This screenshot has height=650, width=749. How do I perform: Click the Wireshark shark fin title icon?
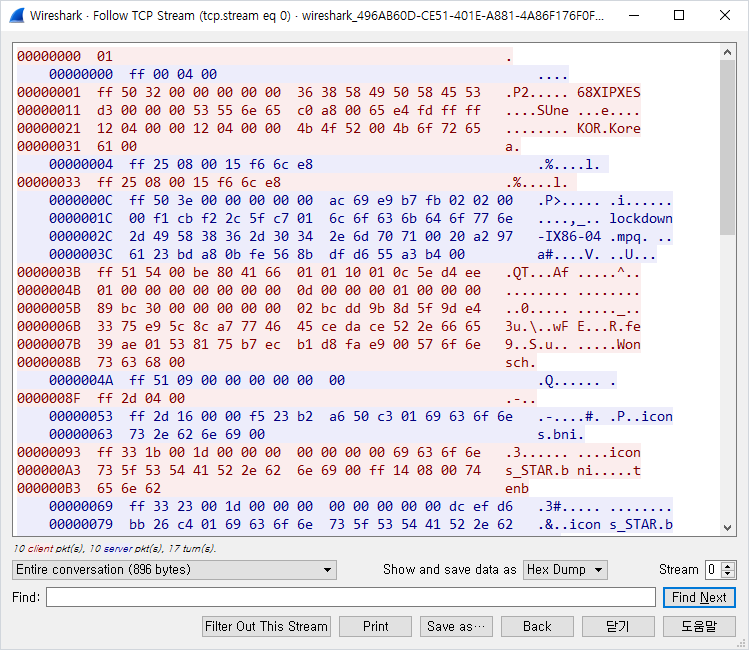[16, 15]
